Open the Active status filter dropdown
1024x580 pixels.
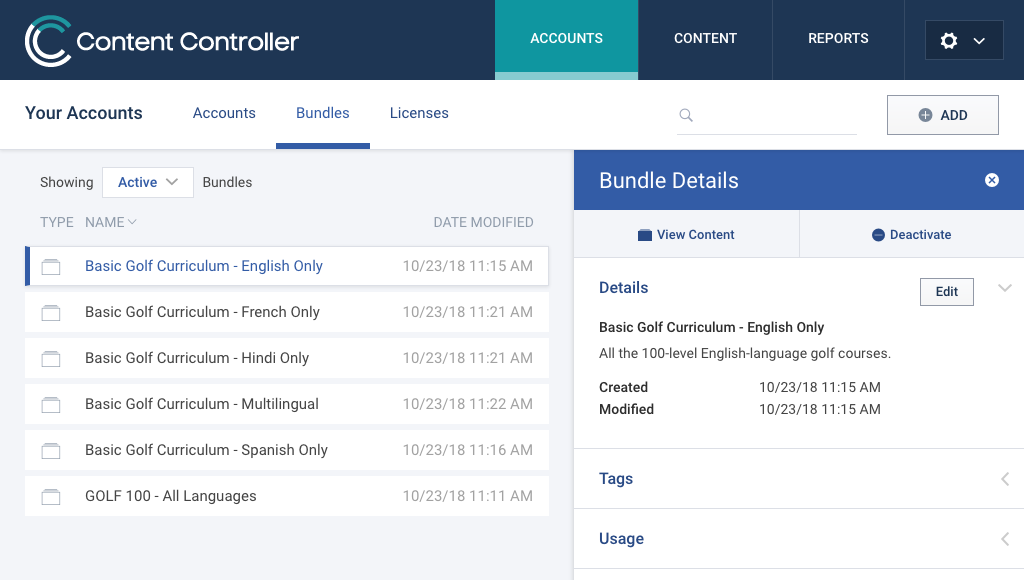point(148,182)
